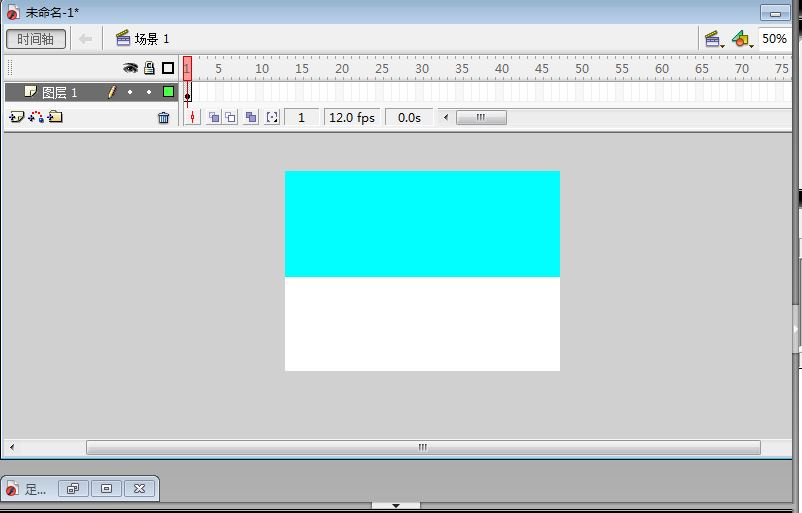Select keyframe 1 on 图层 1
The height and width of the screenshot is (513, 802).
click(x=188, y=92)
